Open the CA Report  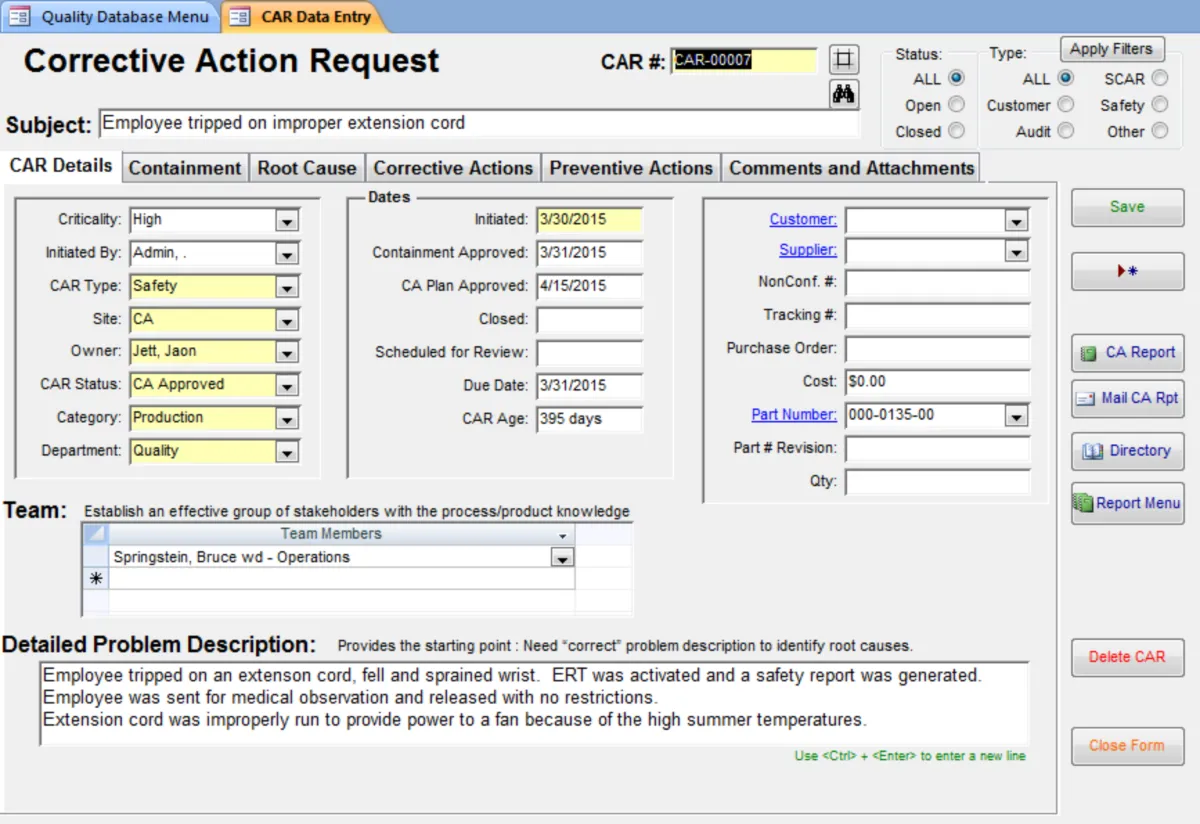pos(1127,352)
